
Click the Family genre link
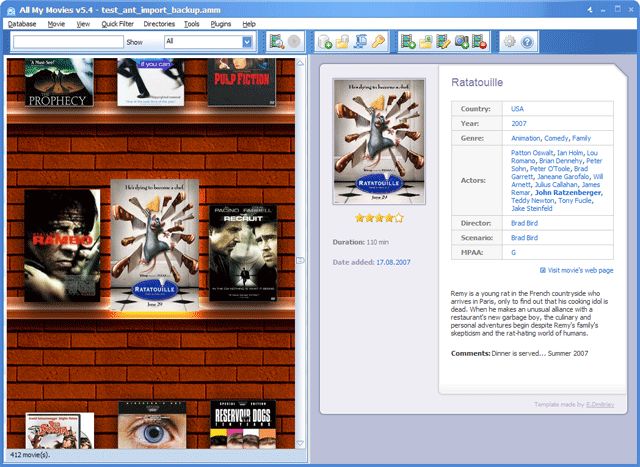(581, 138)
